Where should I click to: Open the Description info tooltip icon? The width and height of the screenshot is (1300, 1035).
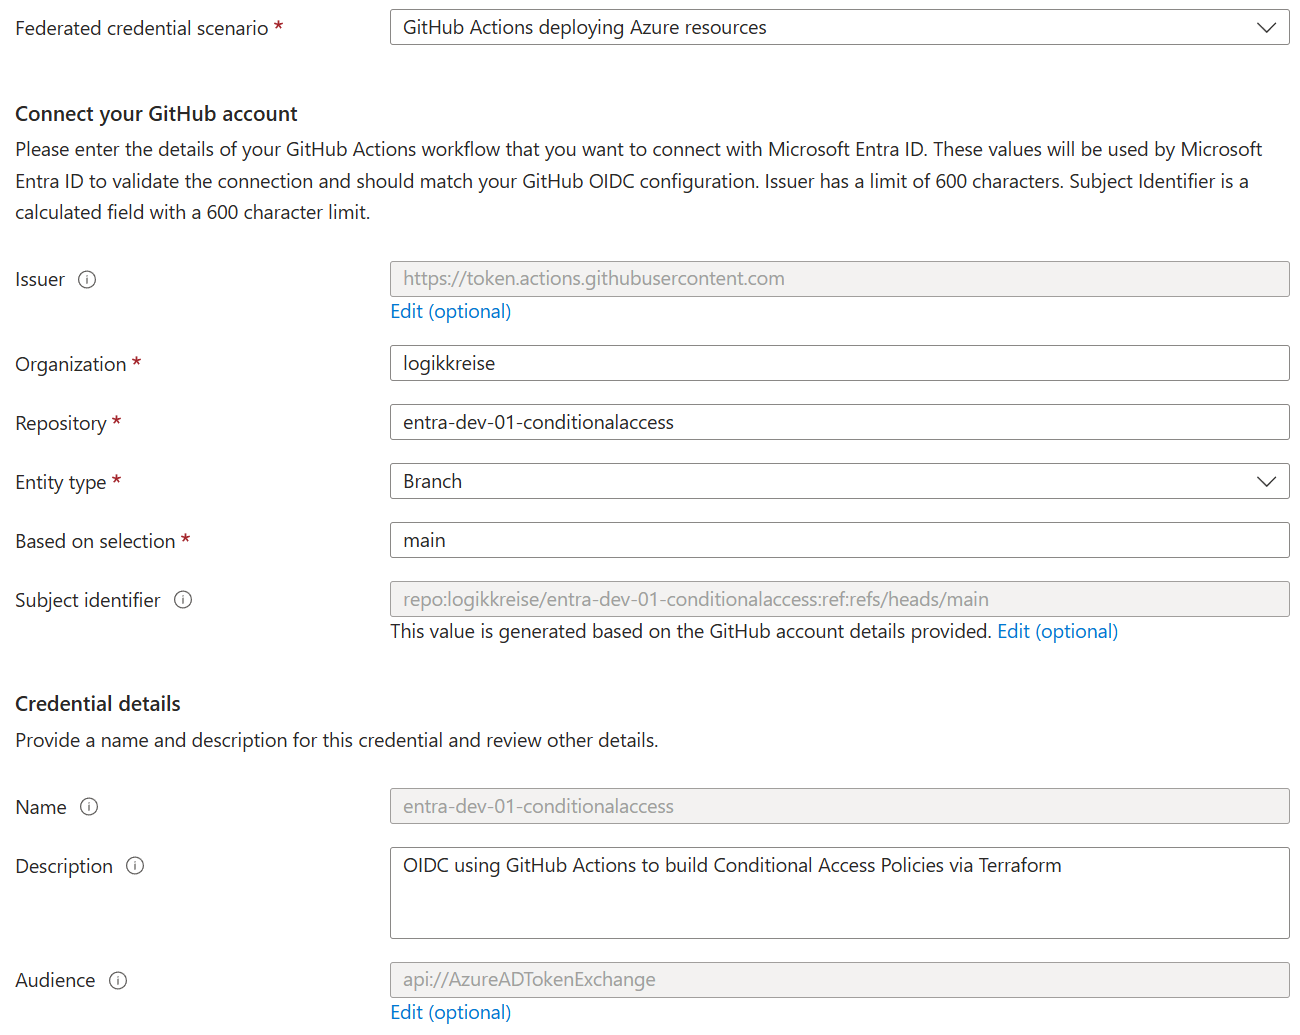click(135, 866)
